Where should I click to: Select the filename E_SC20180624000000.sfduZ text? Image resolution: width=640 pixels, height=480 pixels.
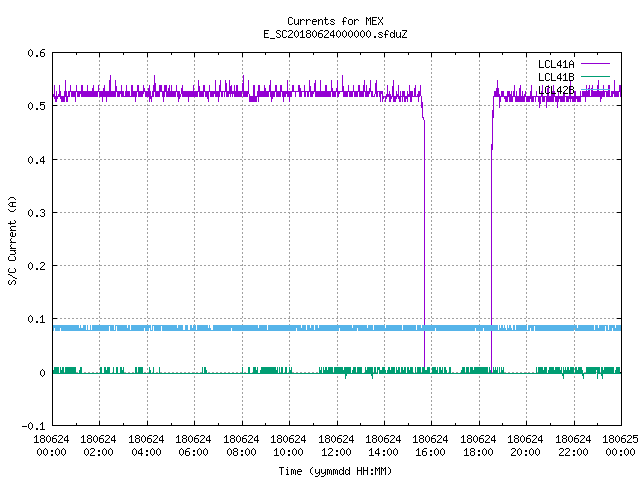pyautogui.click(x=335, y=34)
